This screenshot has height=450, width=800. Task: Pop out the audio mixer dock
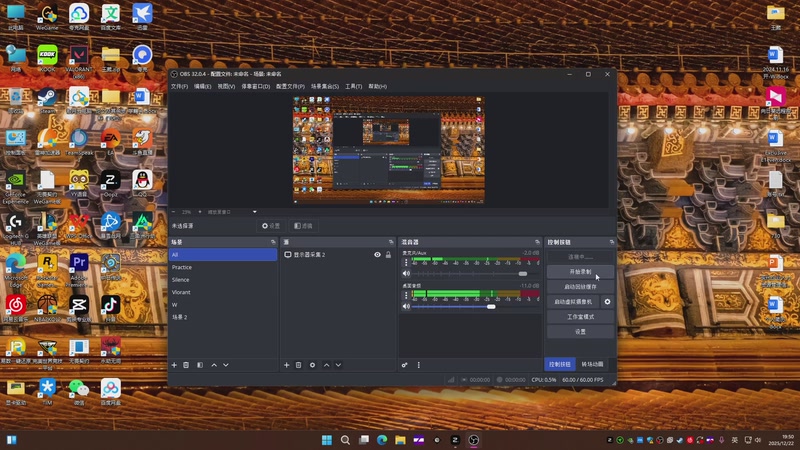(537, 242)
